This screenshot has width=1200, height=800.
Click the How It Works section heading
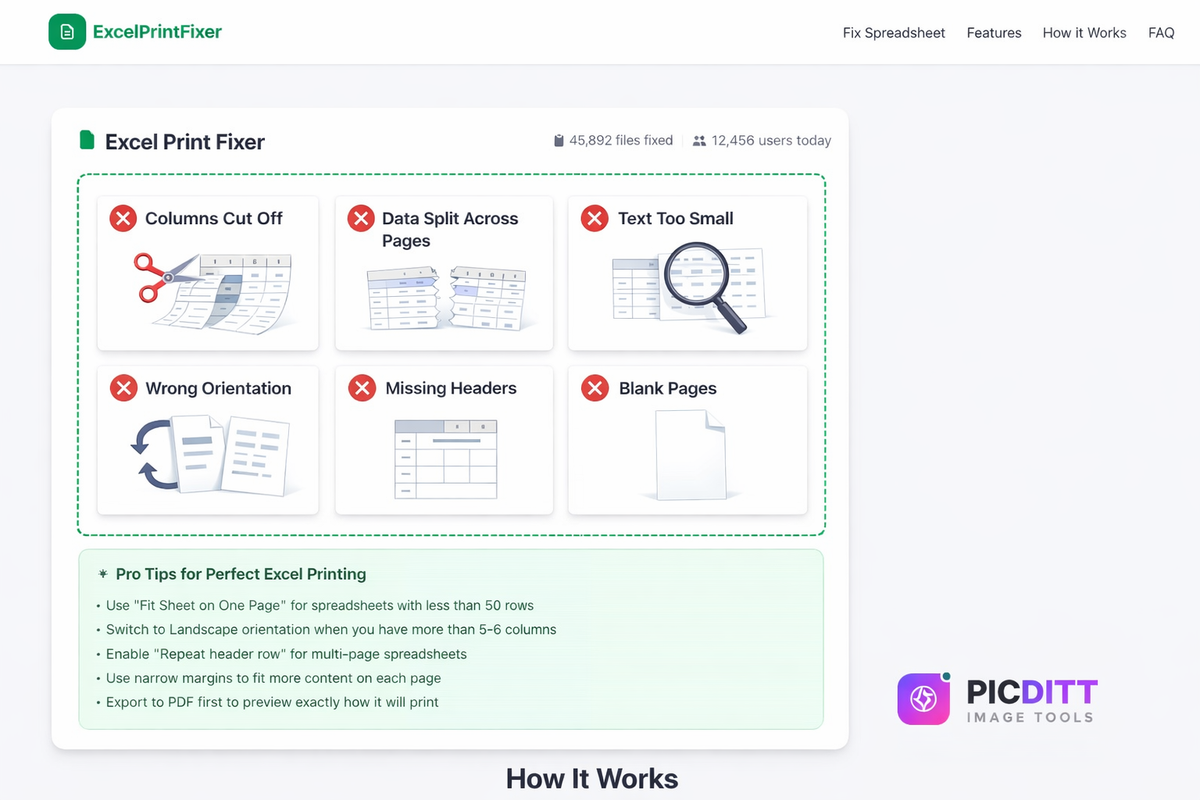592,779
